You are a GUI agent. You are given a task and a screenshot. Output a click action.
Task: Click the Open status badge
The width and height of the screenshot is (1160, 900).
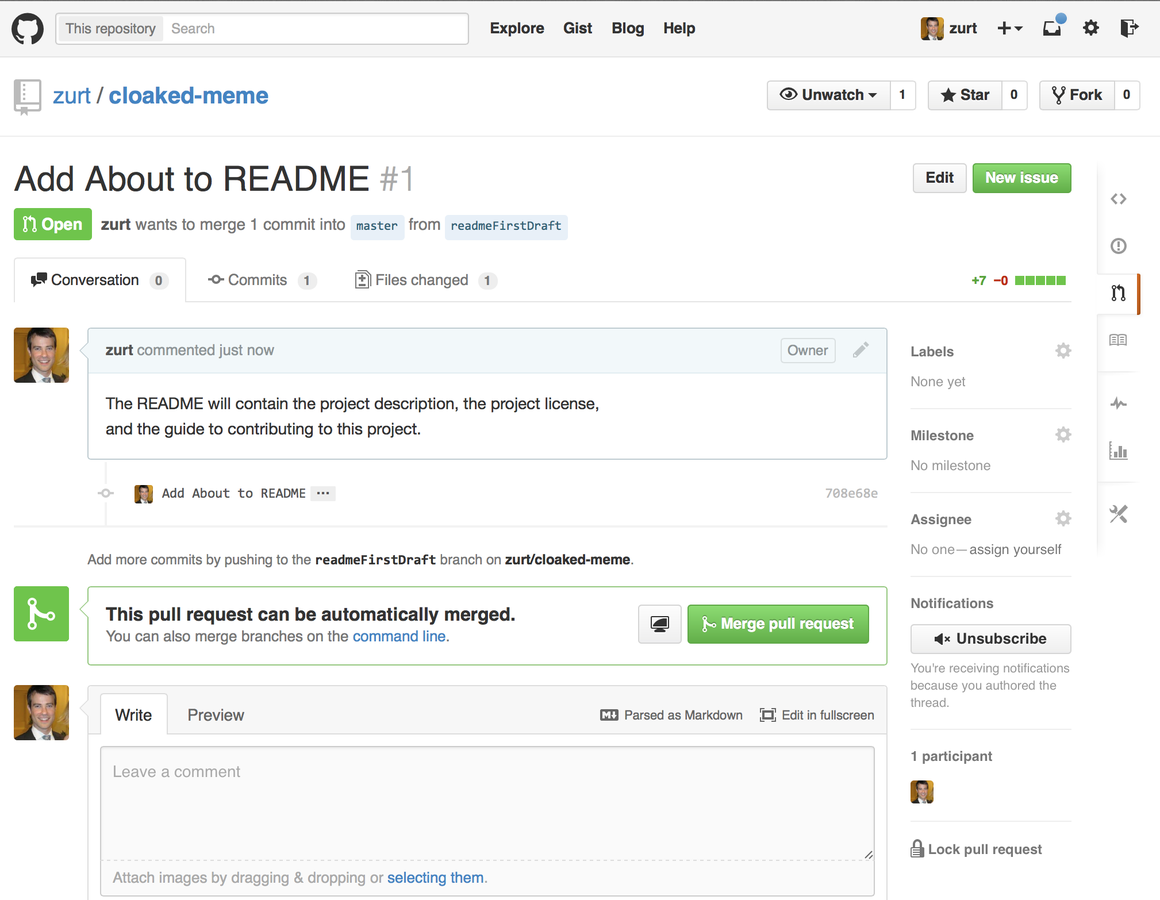[x=53, y=224]
